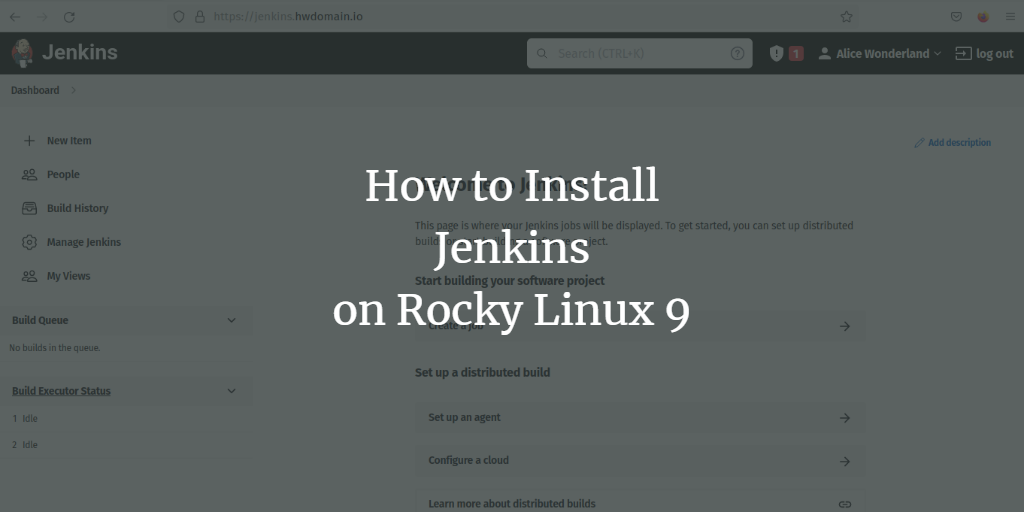
Task: Click executor 1 Idle row
Action: coord(25,419)
